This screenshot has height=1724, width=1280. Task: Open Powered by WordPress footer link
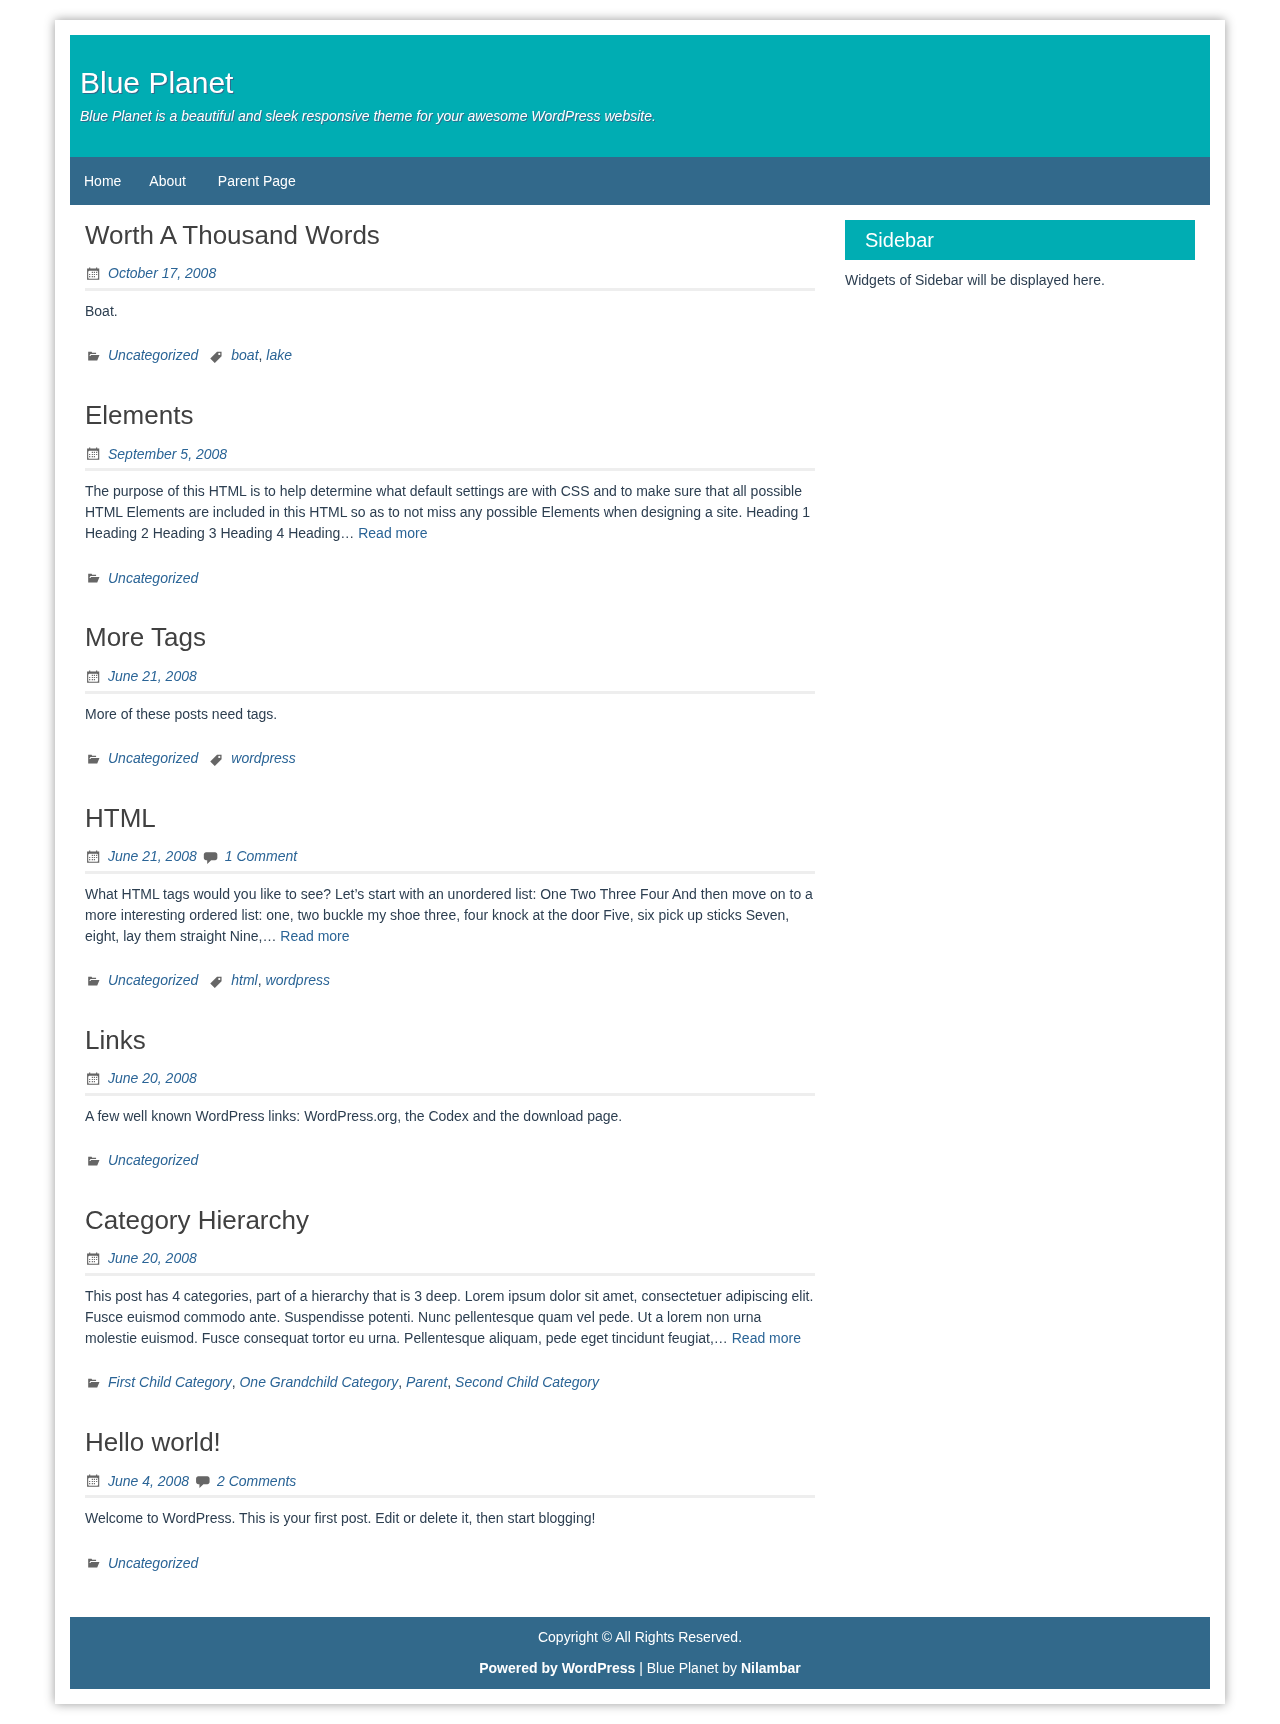point(557,1668)
